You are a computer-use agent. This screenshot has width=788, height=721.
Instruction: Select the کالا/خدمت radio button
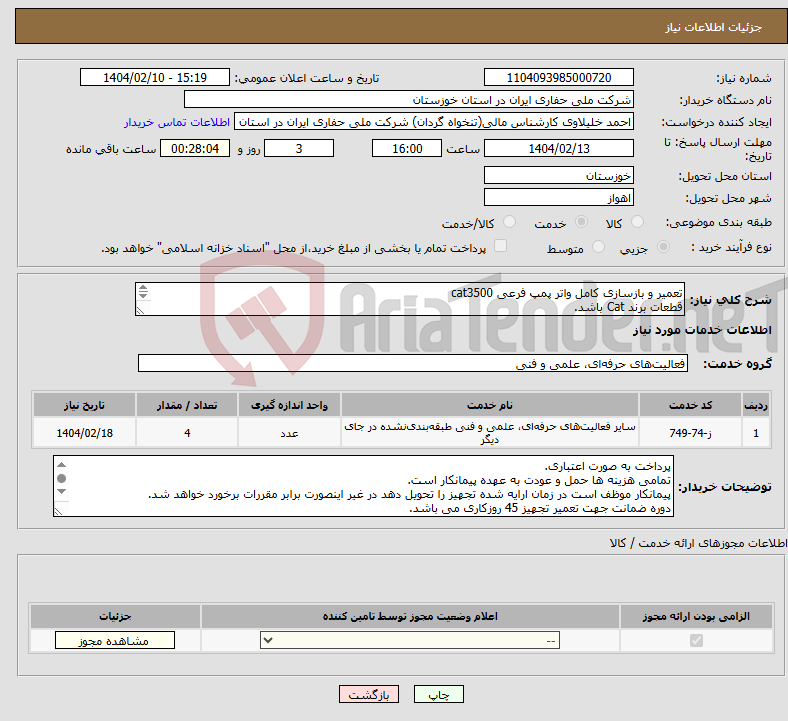[509, 222]
